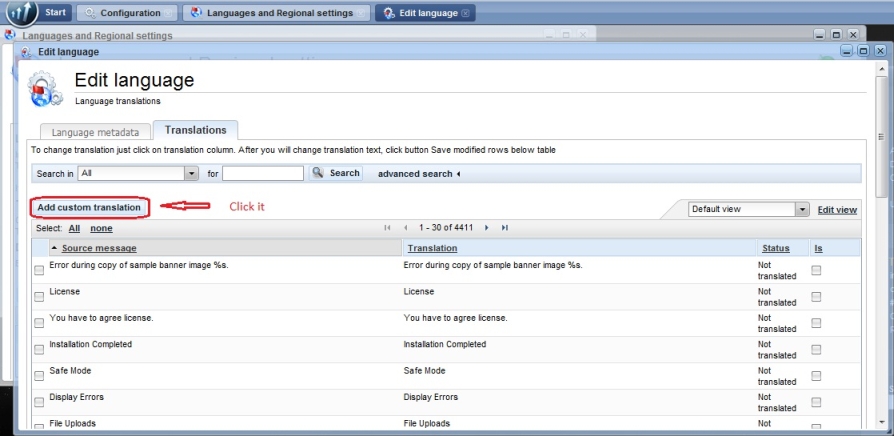894x436 pixels.
Task: Click File Uploads source message text
Action: [72, 423]
